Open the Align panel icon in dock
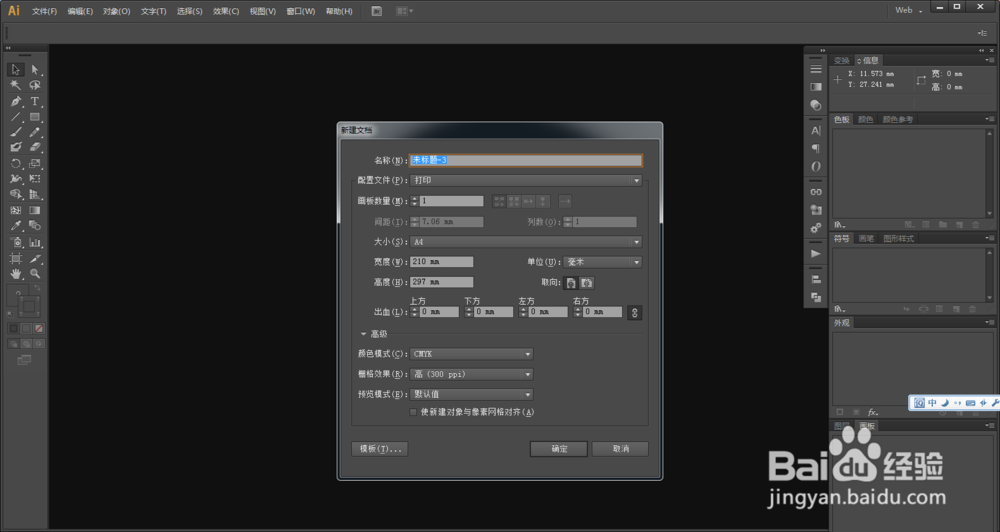This screenshot has height=532, width=1000. 816,279
